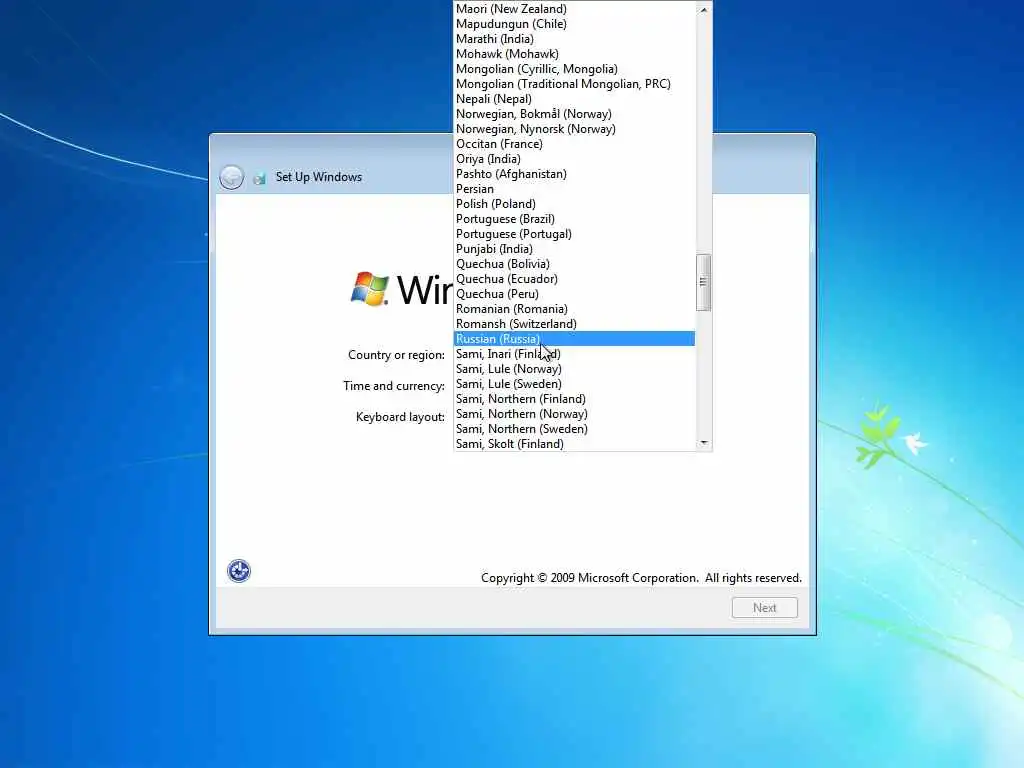
Task: Select Mongolian (Traditional Mongolian, PRC)
Action: coord(574,84)
